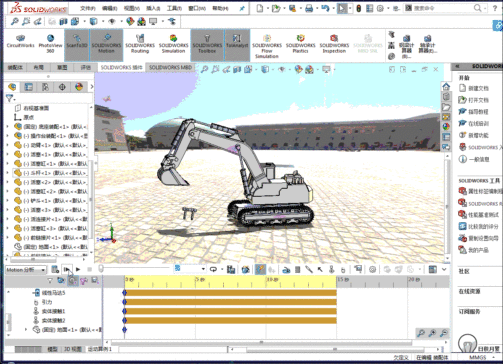Expand the 地面<1> item in the motion tree
Viewport: 503px width, 364px height.
[26, 329]
